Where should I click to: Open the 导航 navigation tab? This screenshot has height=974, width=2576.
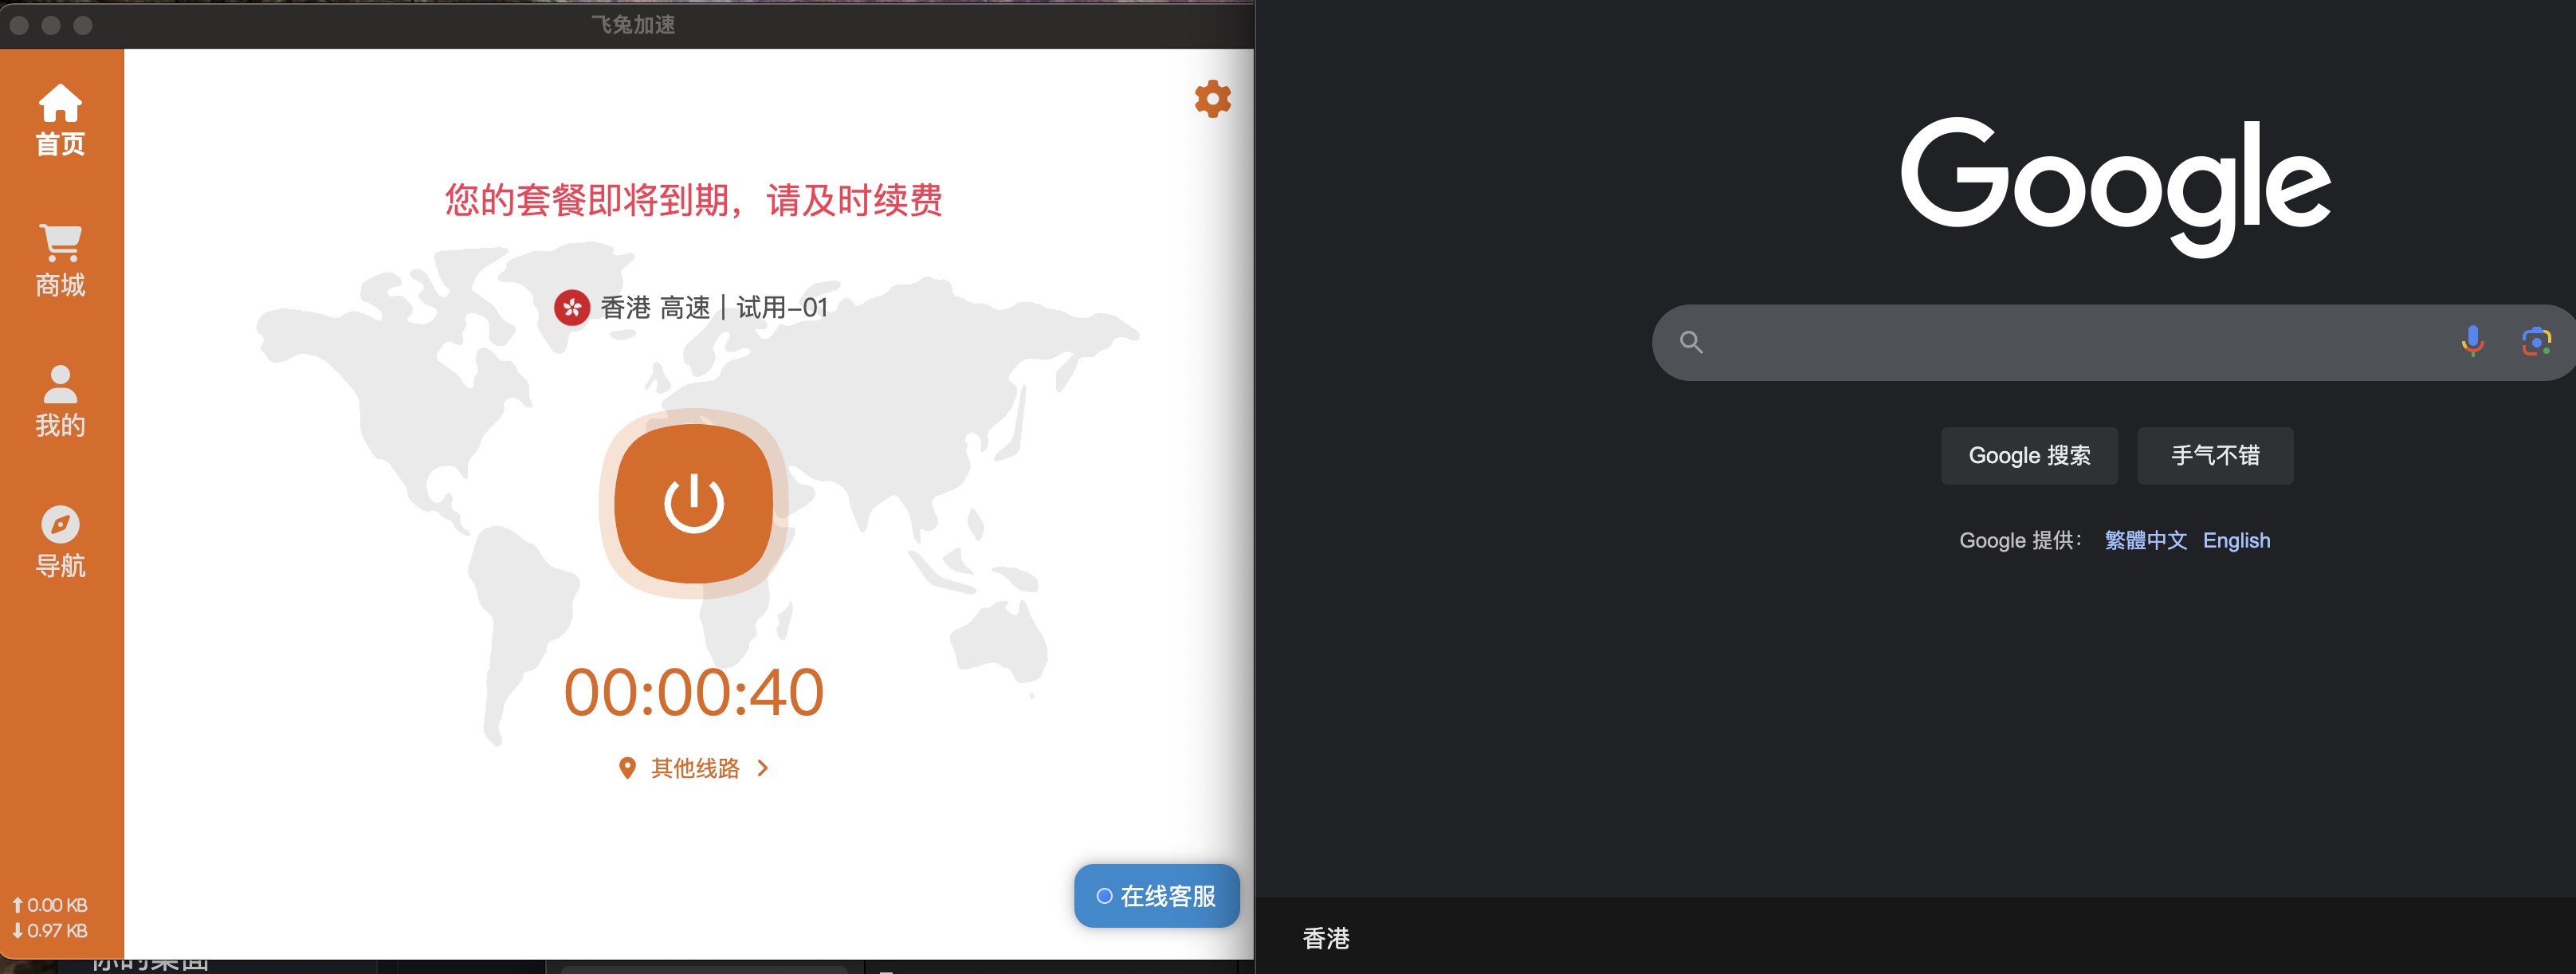click(x=60, y=541)
